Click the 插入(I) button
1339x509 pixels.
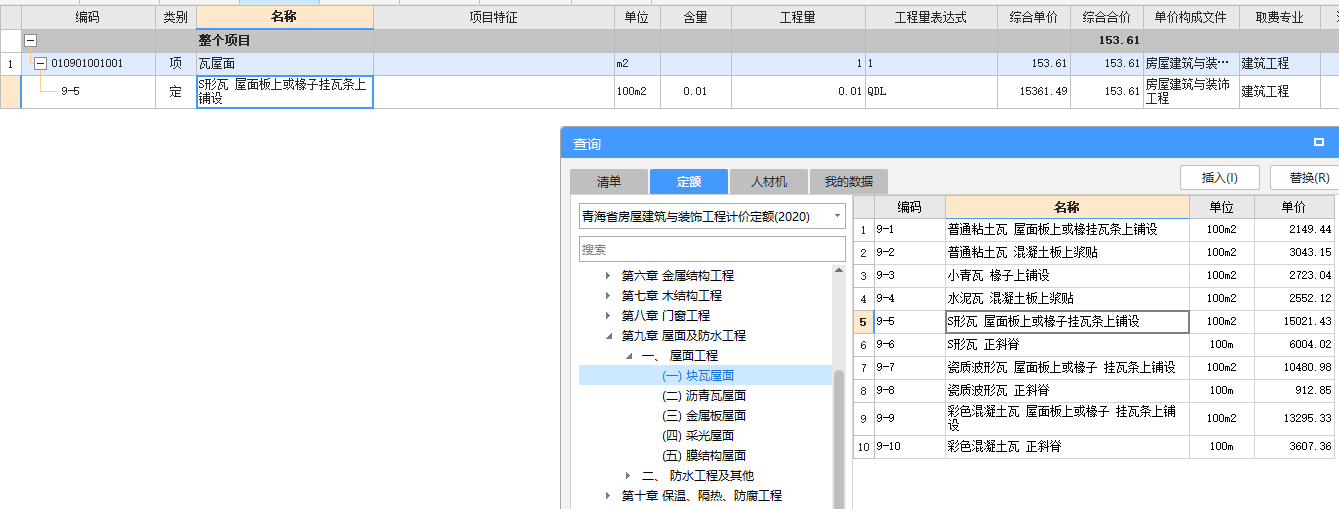1220,178
